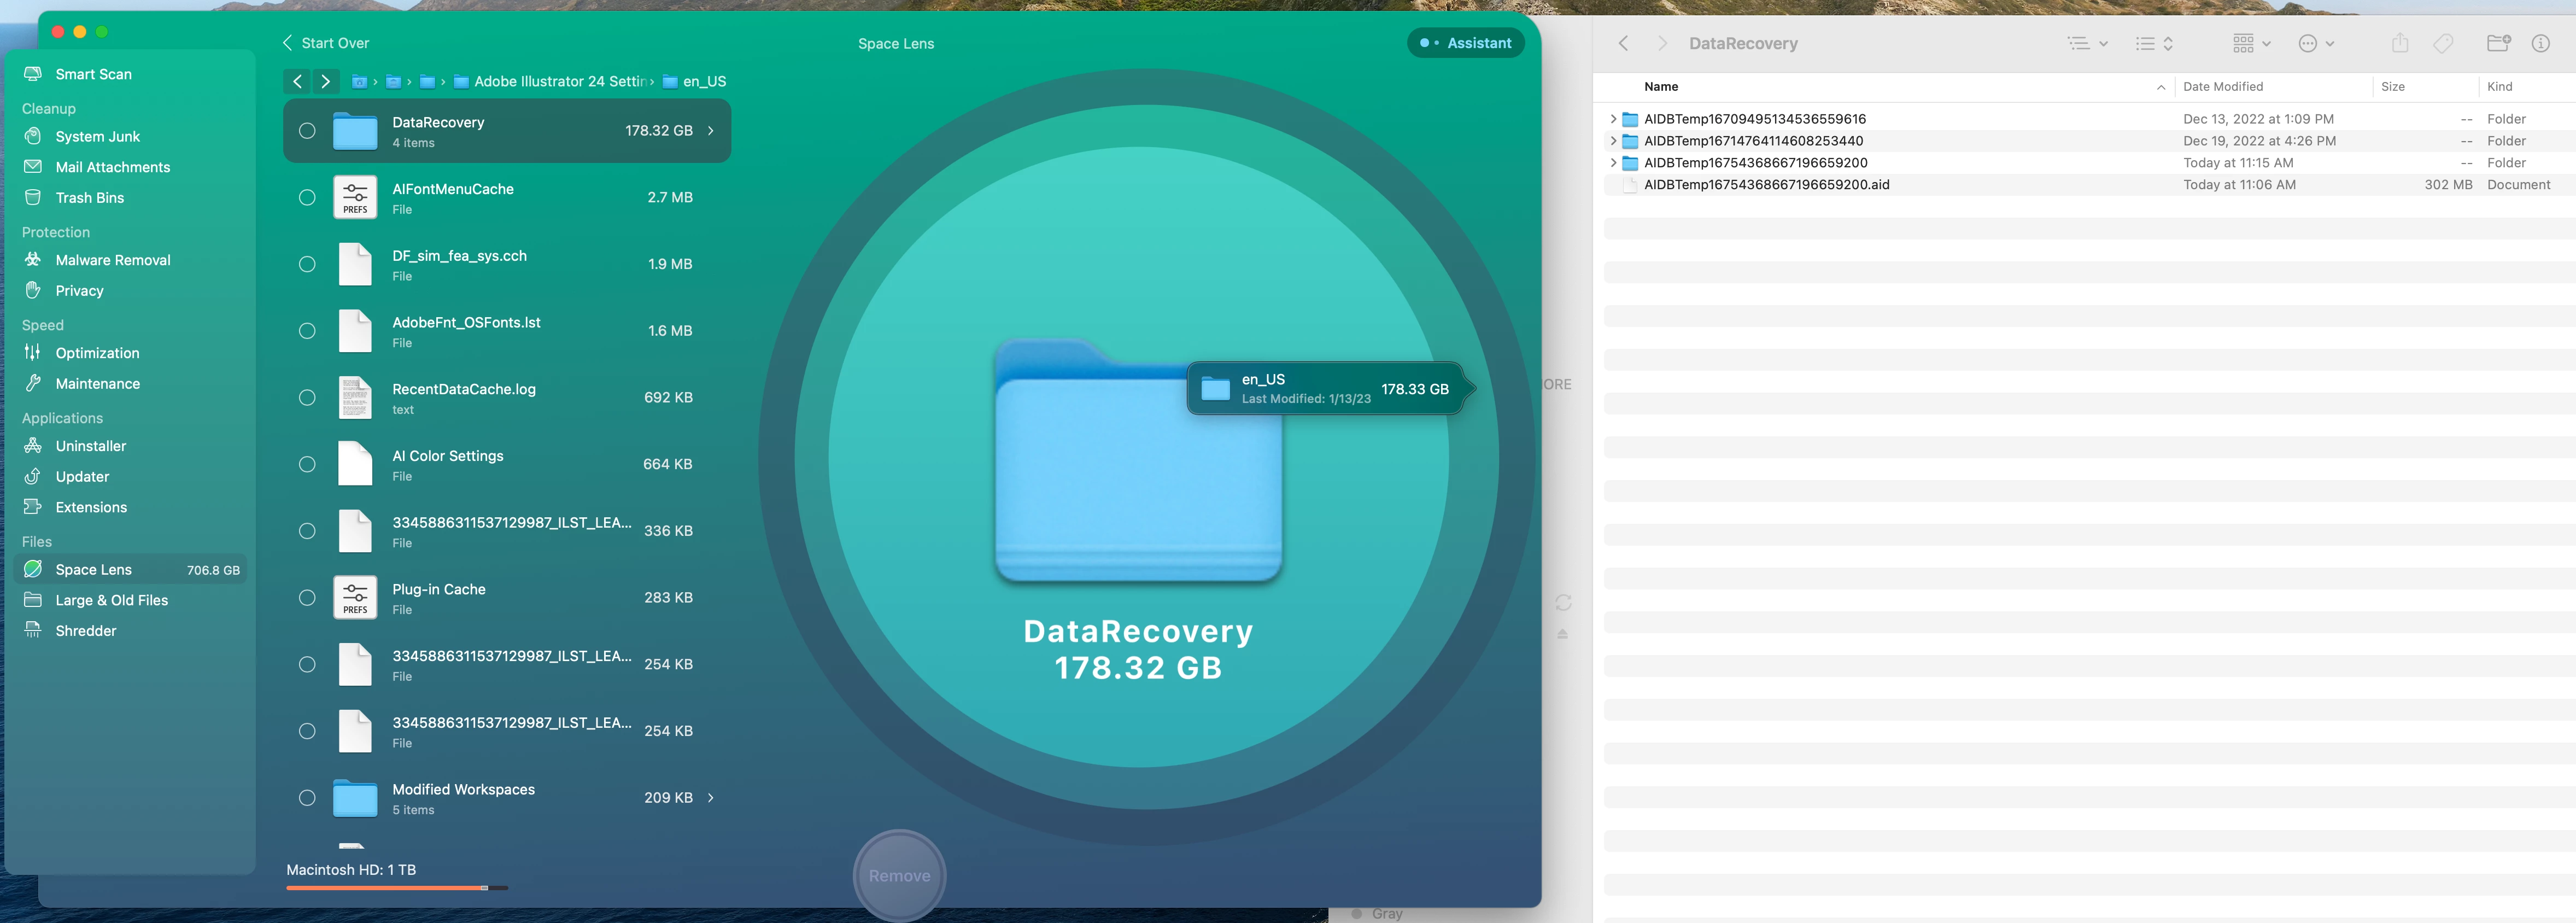Click the Privacy hand icon
2576x923 pixels.
pyautogui.click(x=33, y=290)
